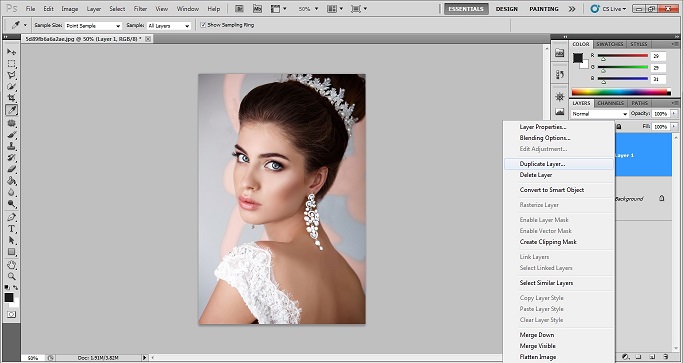Screen dimensions: 683x363
Task: Select the Zoom tool
Action: click(x=11, y=276)
